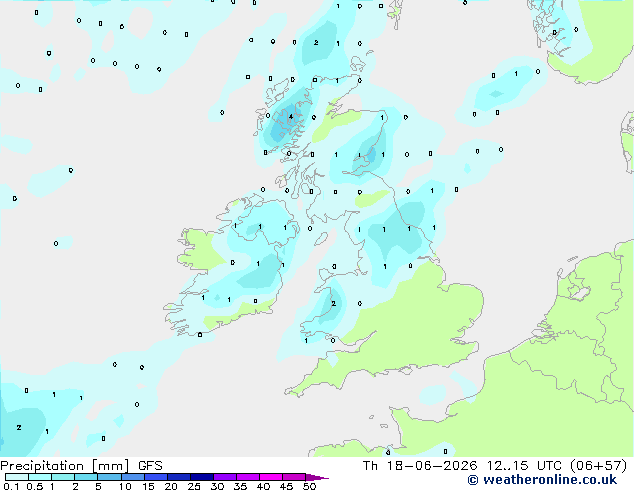Screen dimensions: 634x490
Task: Click the over-50 arrow tip of legend
Action: click(x=317, y=477)
